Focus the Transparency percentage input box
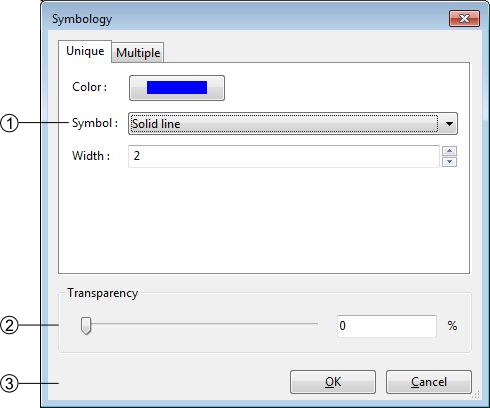Viewport: 490px width, 408px height. (x=387, y=326)
